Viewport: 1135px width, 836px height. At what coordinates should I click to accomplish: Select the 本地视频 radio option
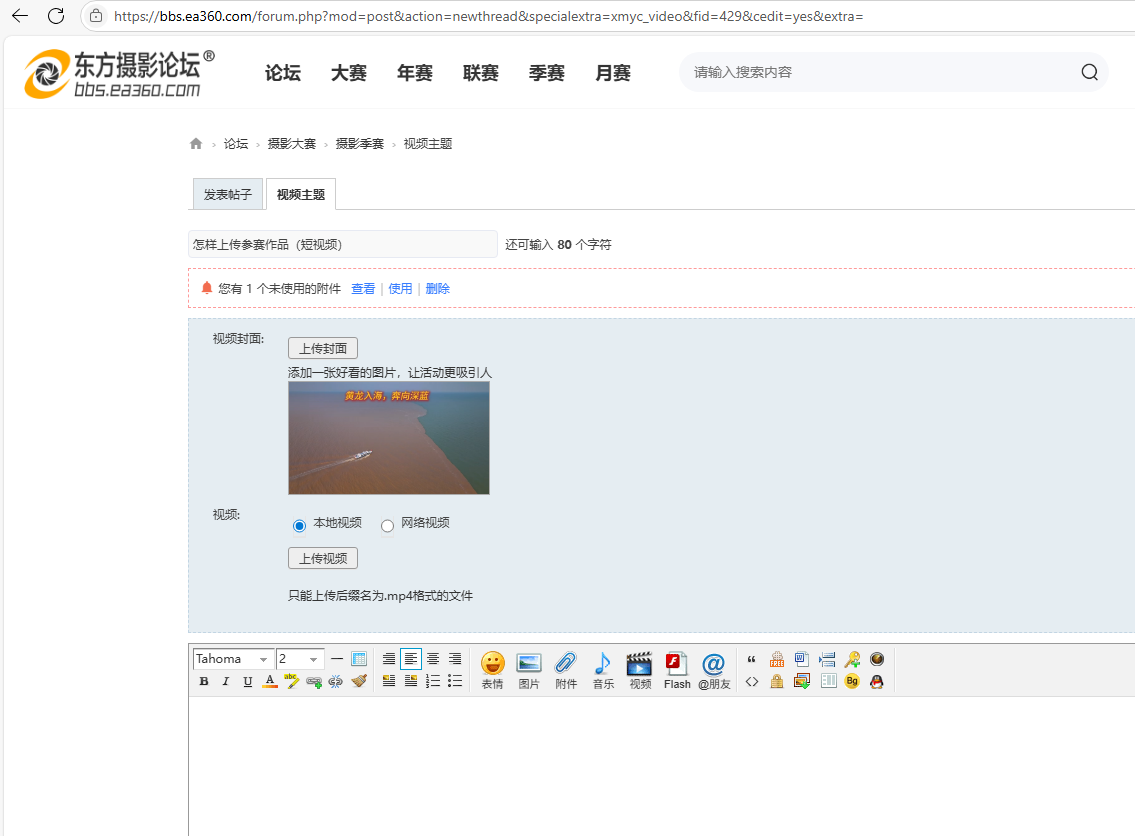(300, 525)
